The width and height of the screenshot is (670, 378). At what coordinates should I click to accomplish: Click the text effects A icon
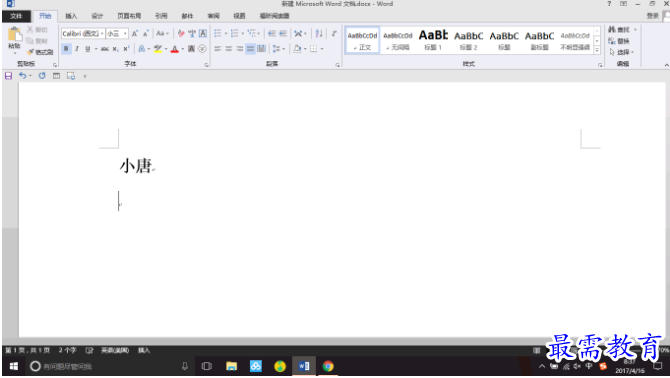tap(141, 49)
